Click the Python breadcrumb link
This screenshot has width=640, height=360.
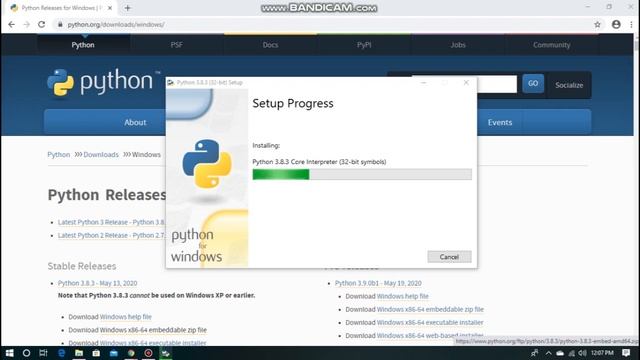click(59, 155)
